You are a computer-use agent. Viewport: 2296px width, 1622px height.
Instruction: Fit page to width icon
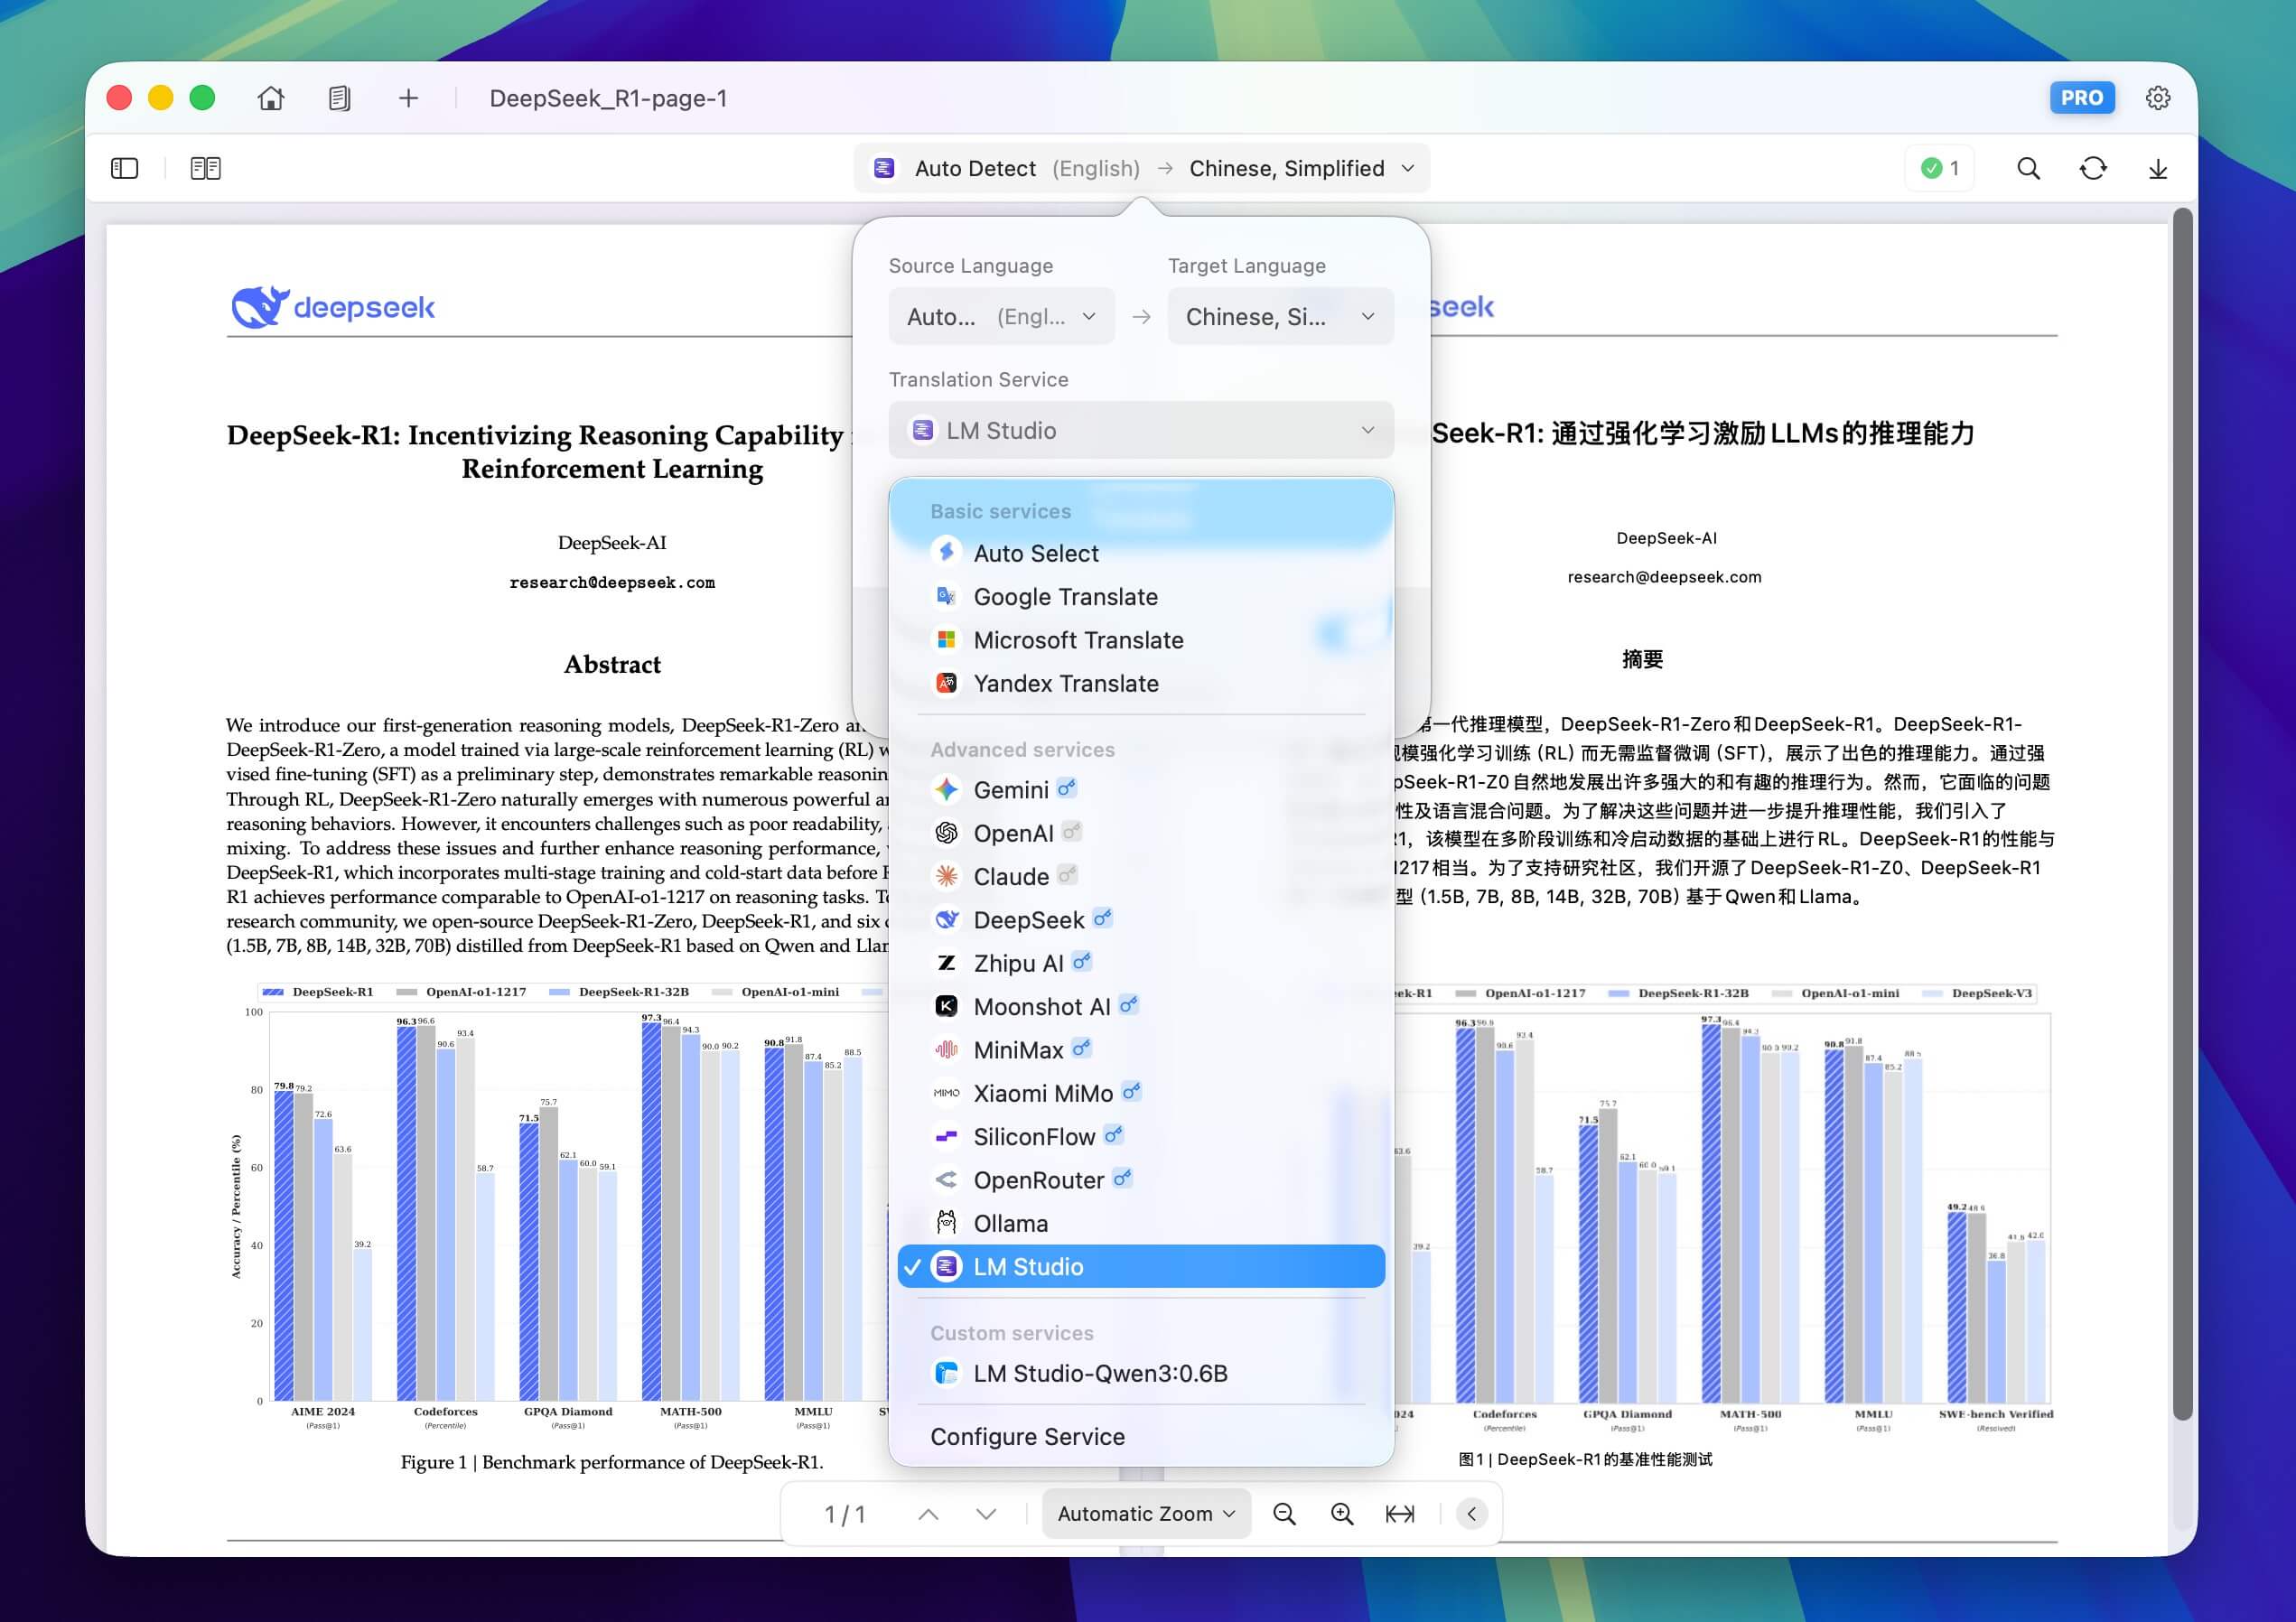(1400, 1514)
